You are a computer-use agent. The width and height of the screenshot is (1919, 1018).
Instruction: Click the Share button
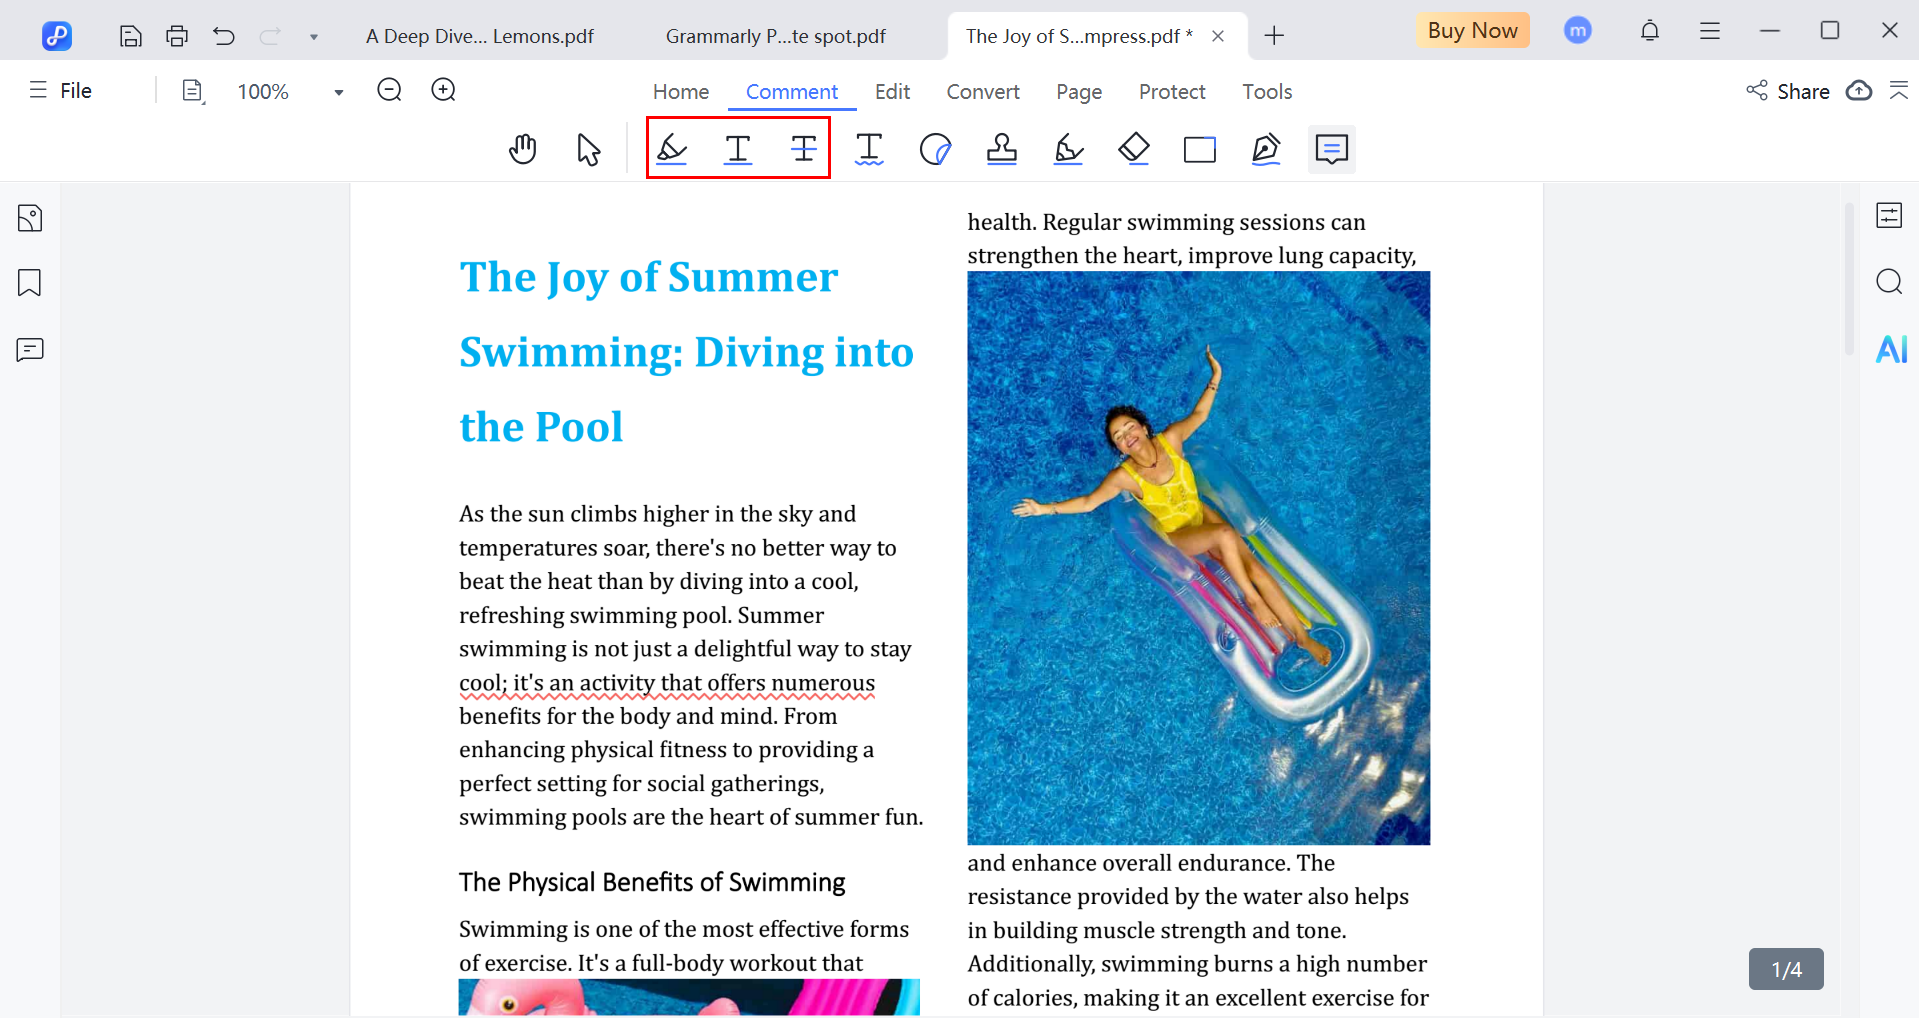coord(1789,91)
